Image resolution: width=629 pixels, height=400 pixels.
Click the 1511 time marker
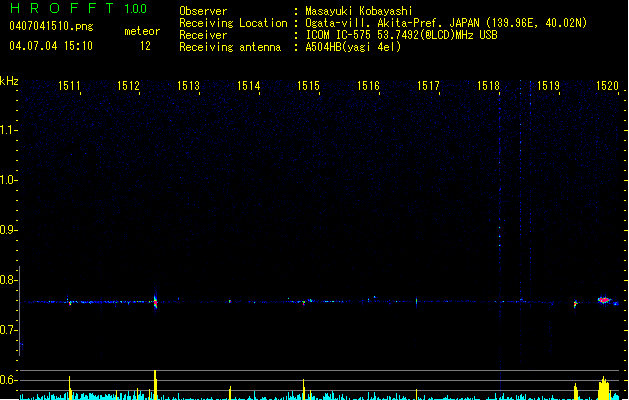[69, 86]
